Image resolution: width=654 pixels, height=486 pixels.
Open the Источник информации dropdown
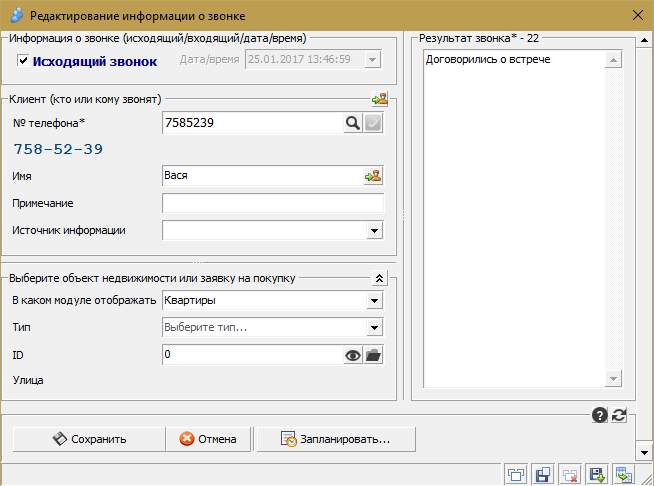374,230
